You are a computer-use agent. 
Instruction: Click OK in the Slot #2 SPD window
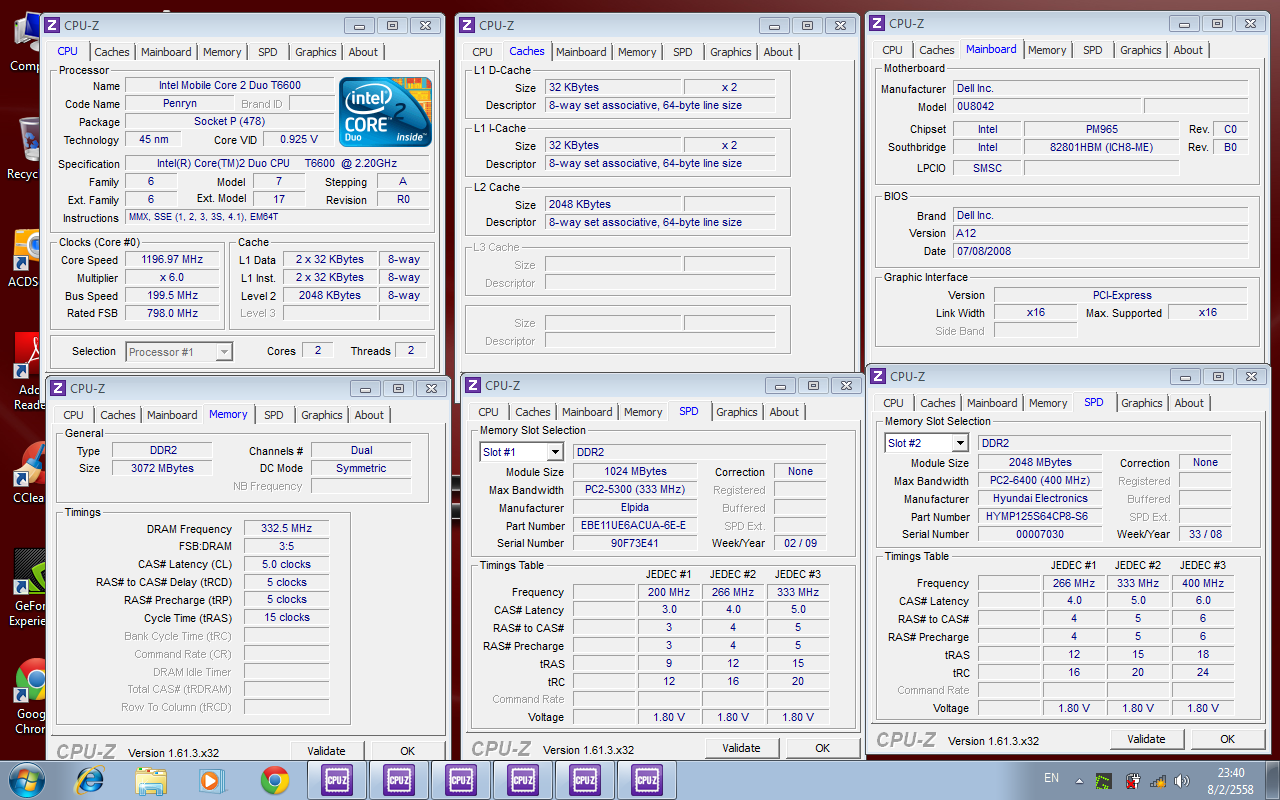pos(1228,739)
